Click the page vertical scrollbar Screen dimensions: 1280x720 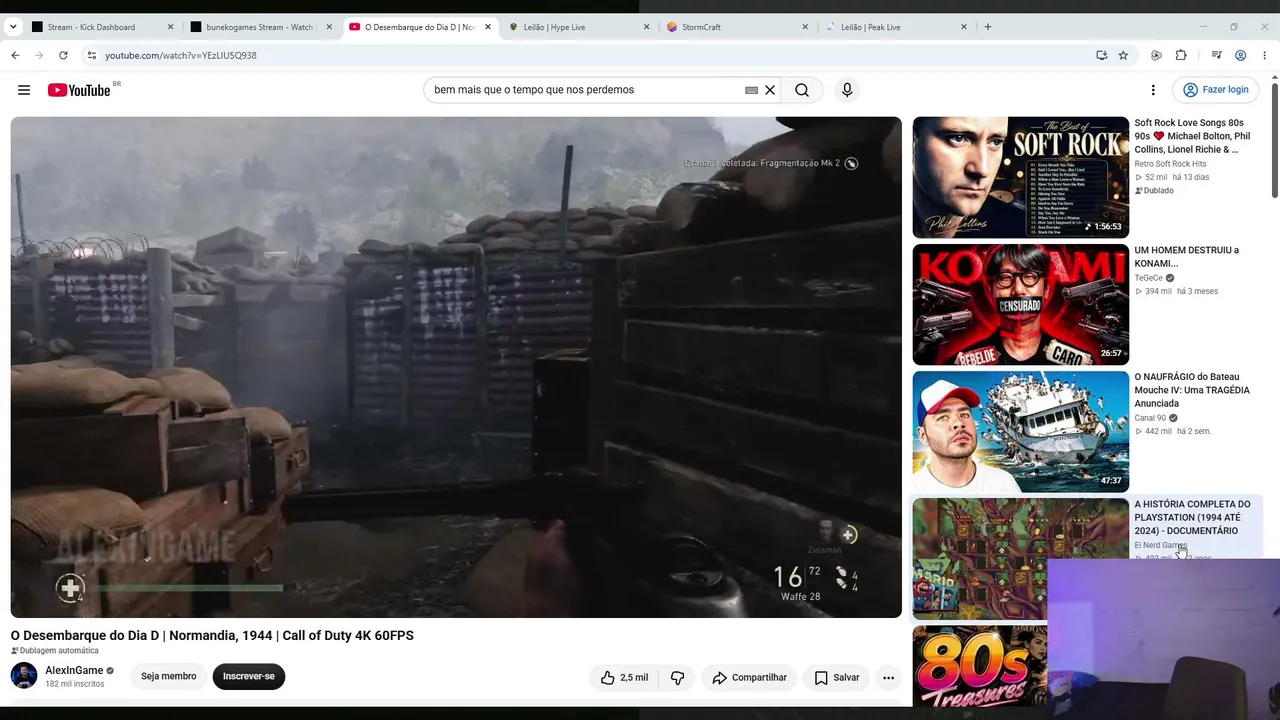[x=1274, y=140]
